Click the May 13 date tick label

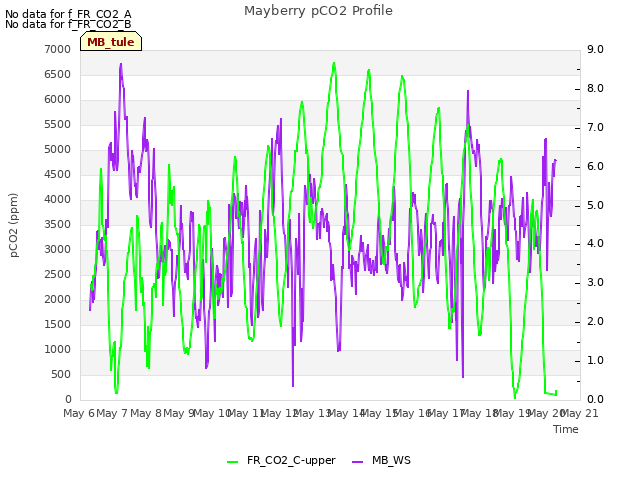pyautogui.click(x=312, y=413)
